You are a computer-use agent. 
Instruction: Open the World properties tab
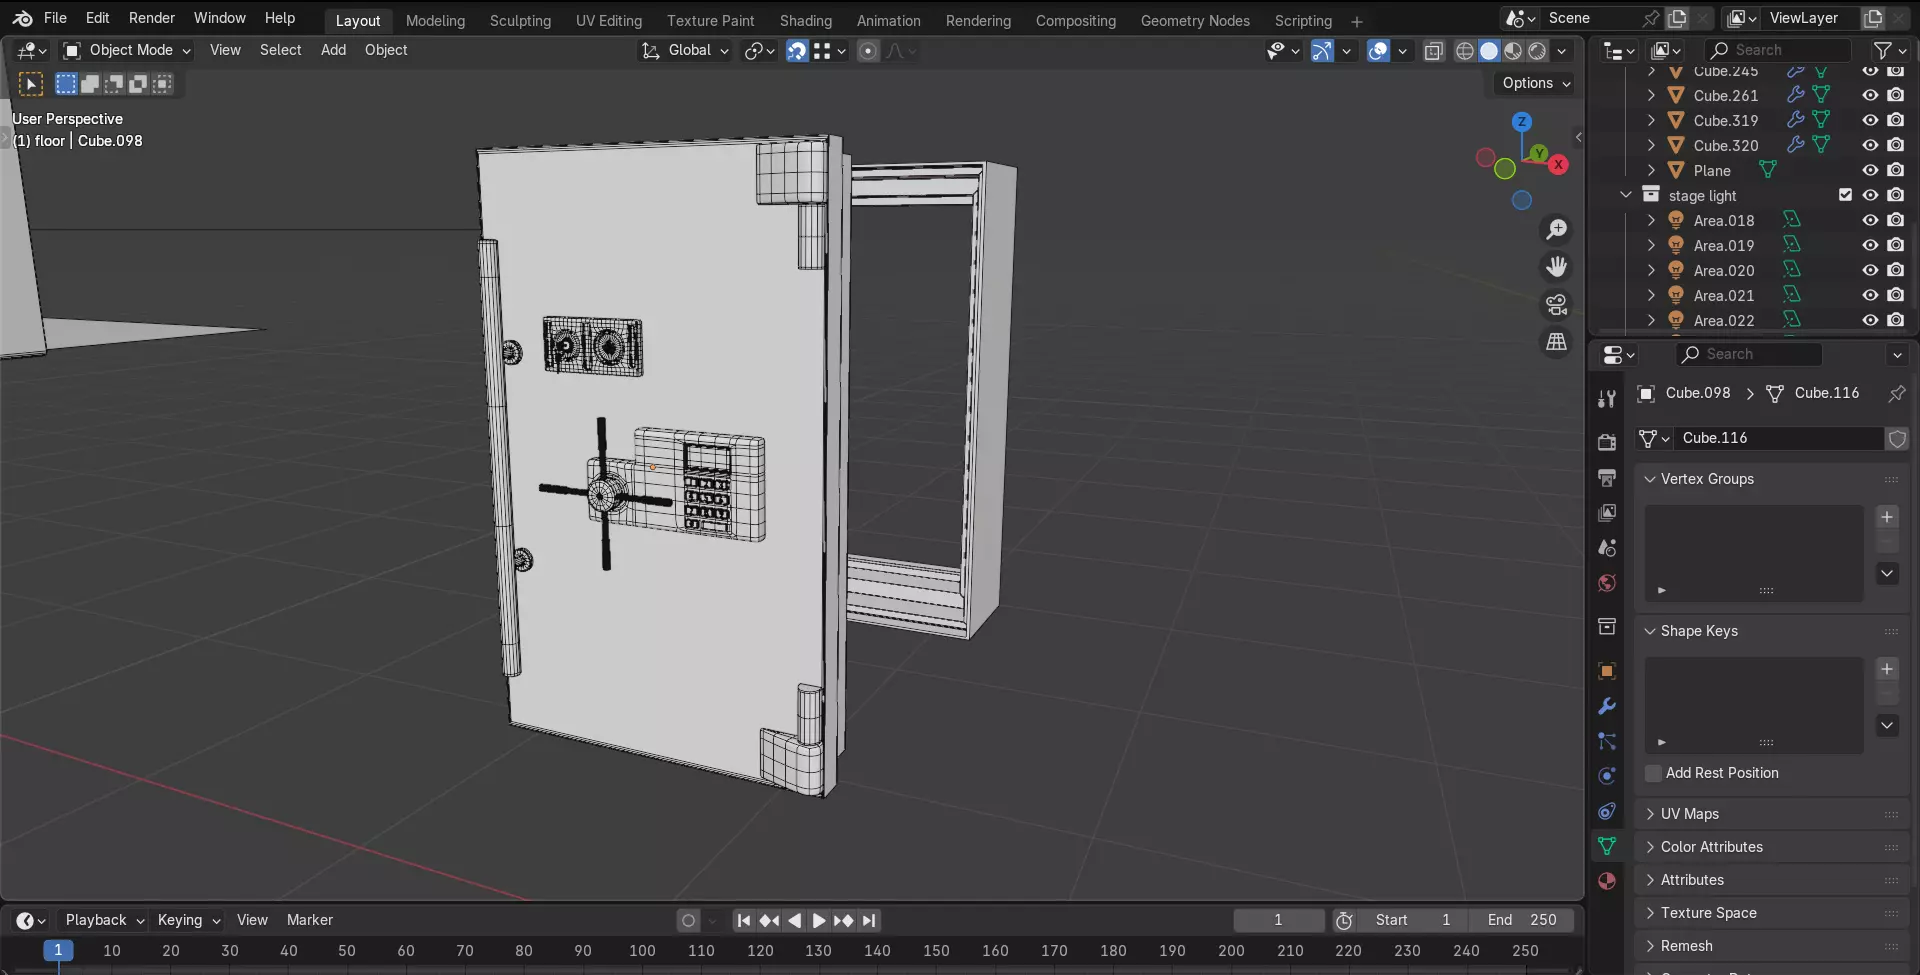pyautogui.click(x=1607, y=582)
